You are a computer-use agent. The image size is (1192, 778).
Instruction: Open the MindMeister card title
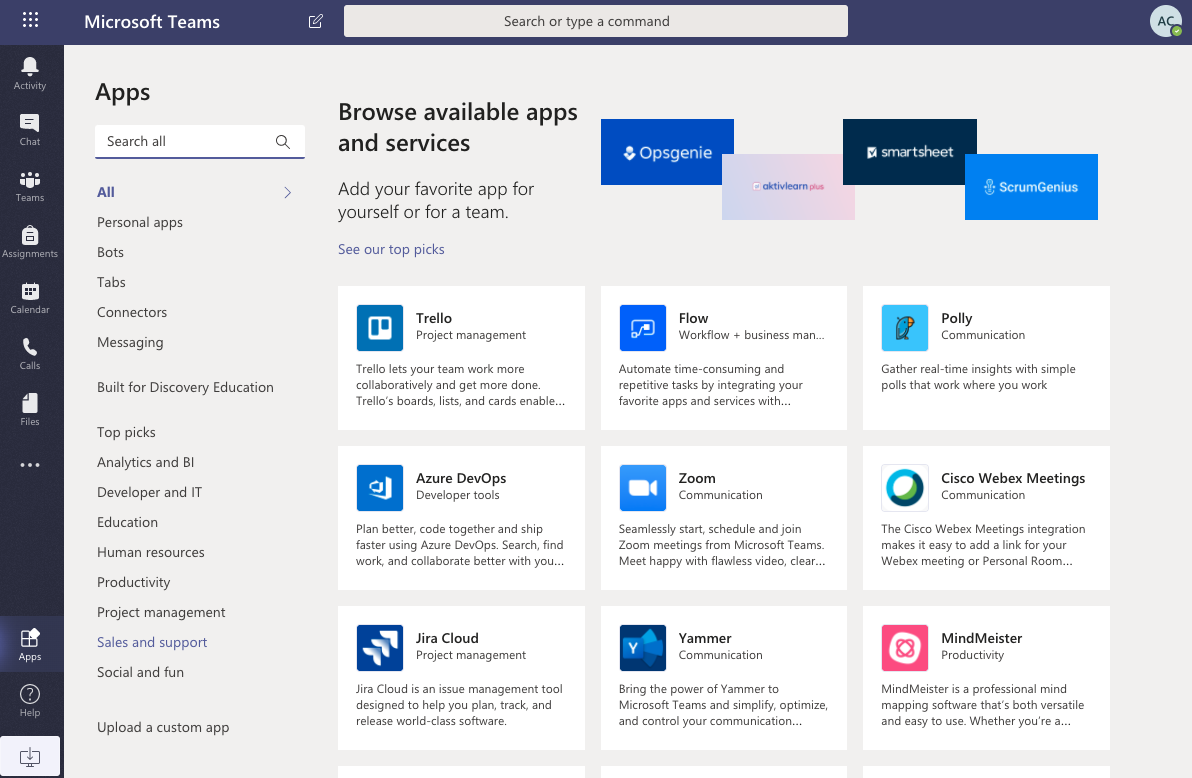[x=981, y=638]
